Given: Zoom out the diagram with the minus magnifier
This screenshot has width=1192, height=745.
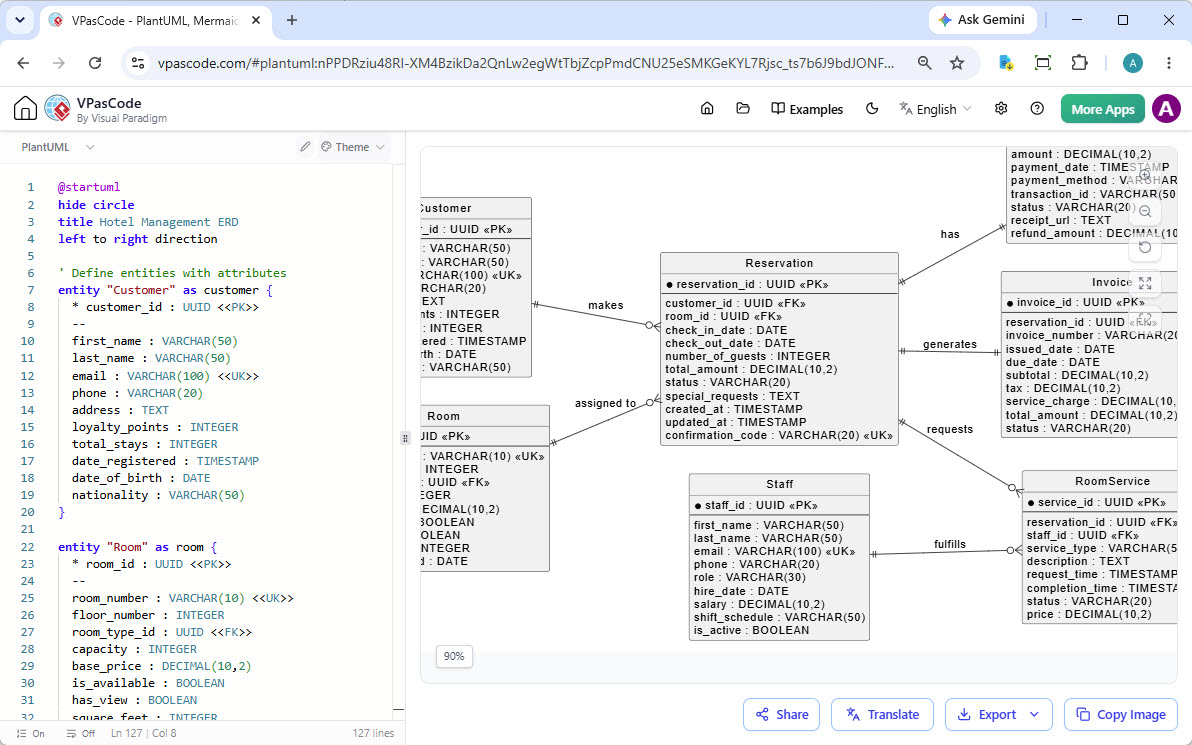Looking at the screenshot, I should click(x=1145, y=211).
